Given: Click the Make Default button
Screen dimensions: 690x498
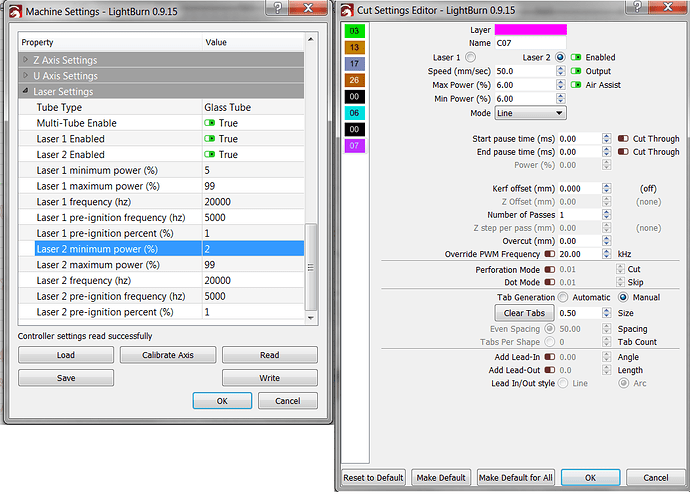Looking at the screenshot, I should pos(441,477).
